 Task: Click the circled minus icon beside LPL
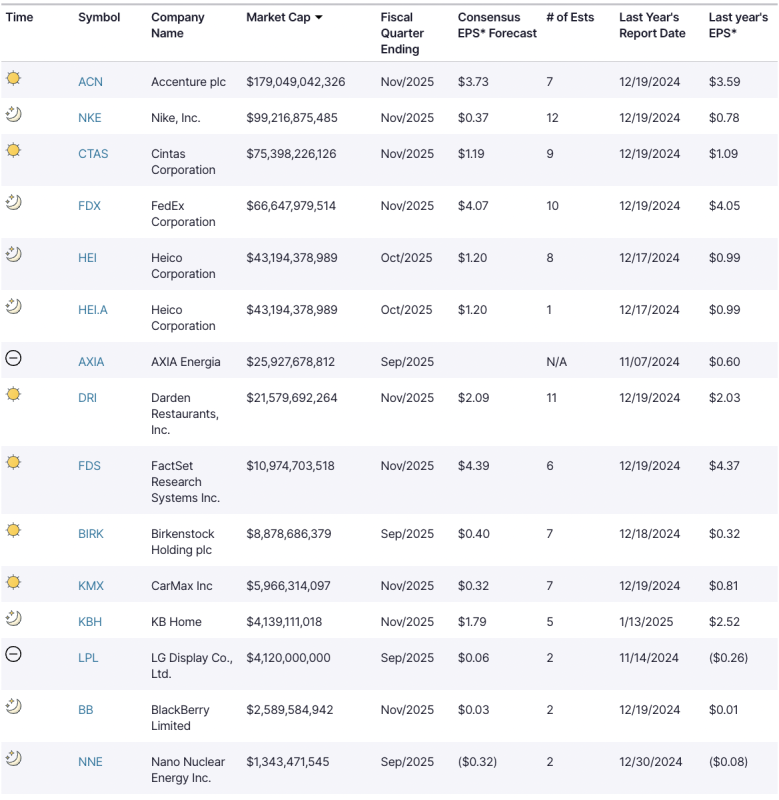point(13,654)
